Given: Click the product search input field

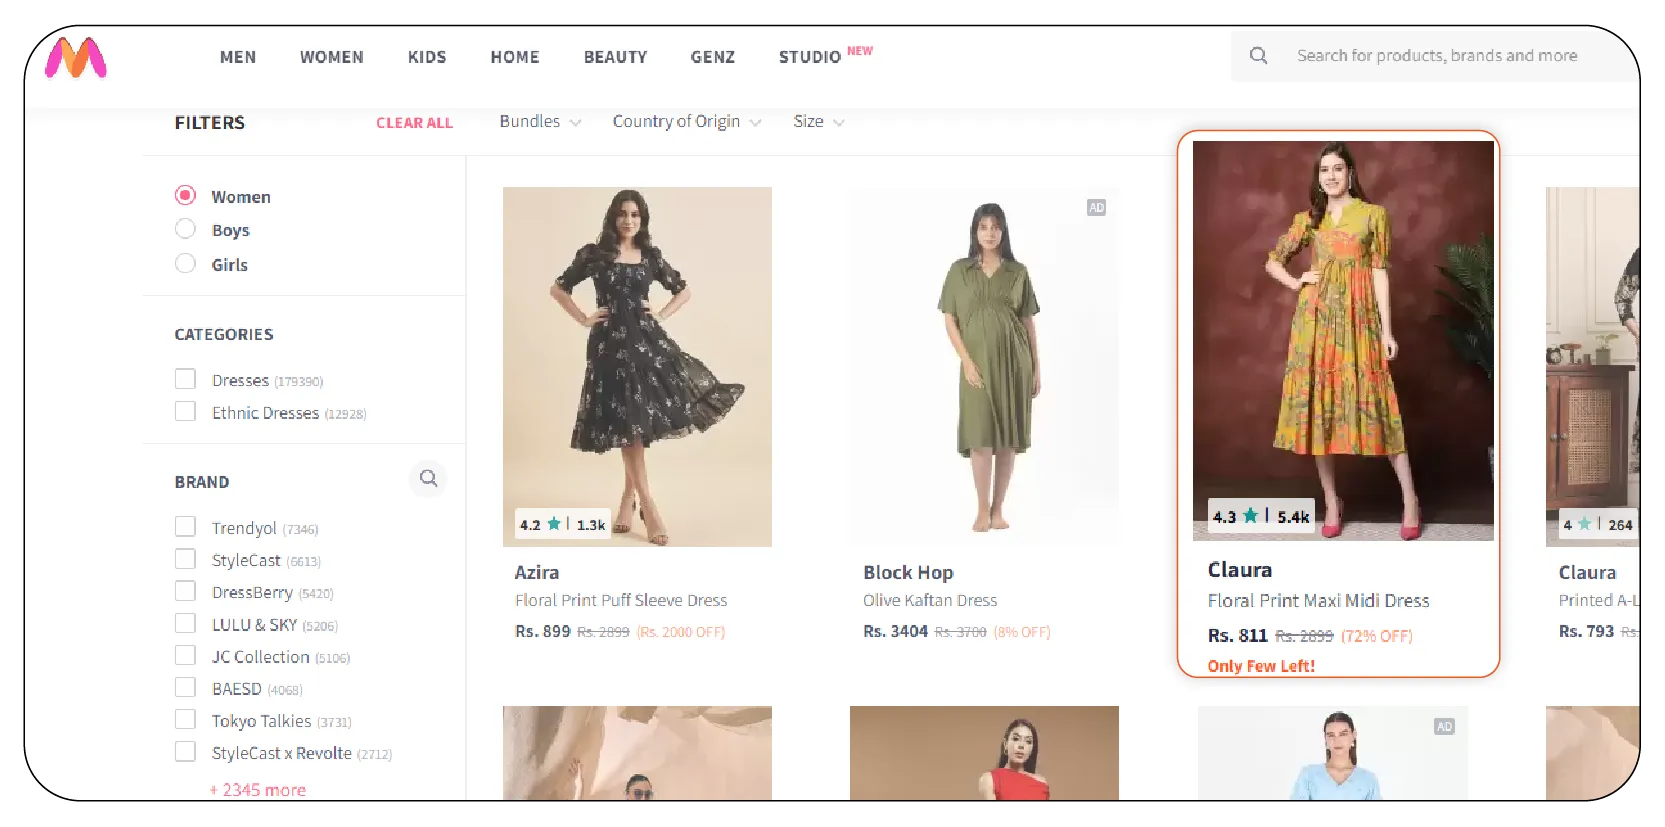Looking at the screenshot, I should coord(1437,56).
